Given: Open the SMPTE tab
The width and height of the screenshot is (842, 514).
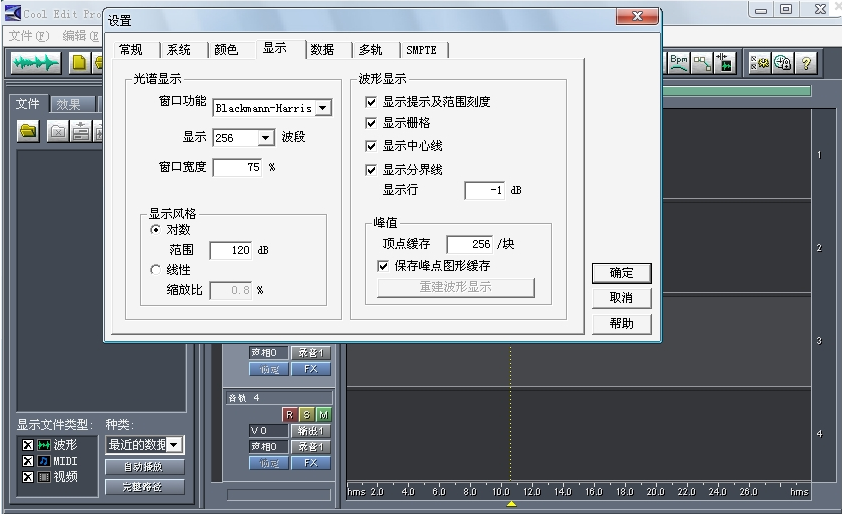Looking at the screenshot, I should (x=422, y=50).
